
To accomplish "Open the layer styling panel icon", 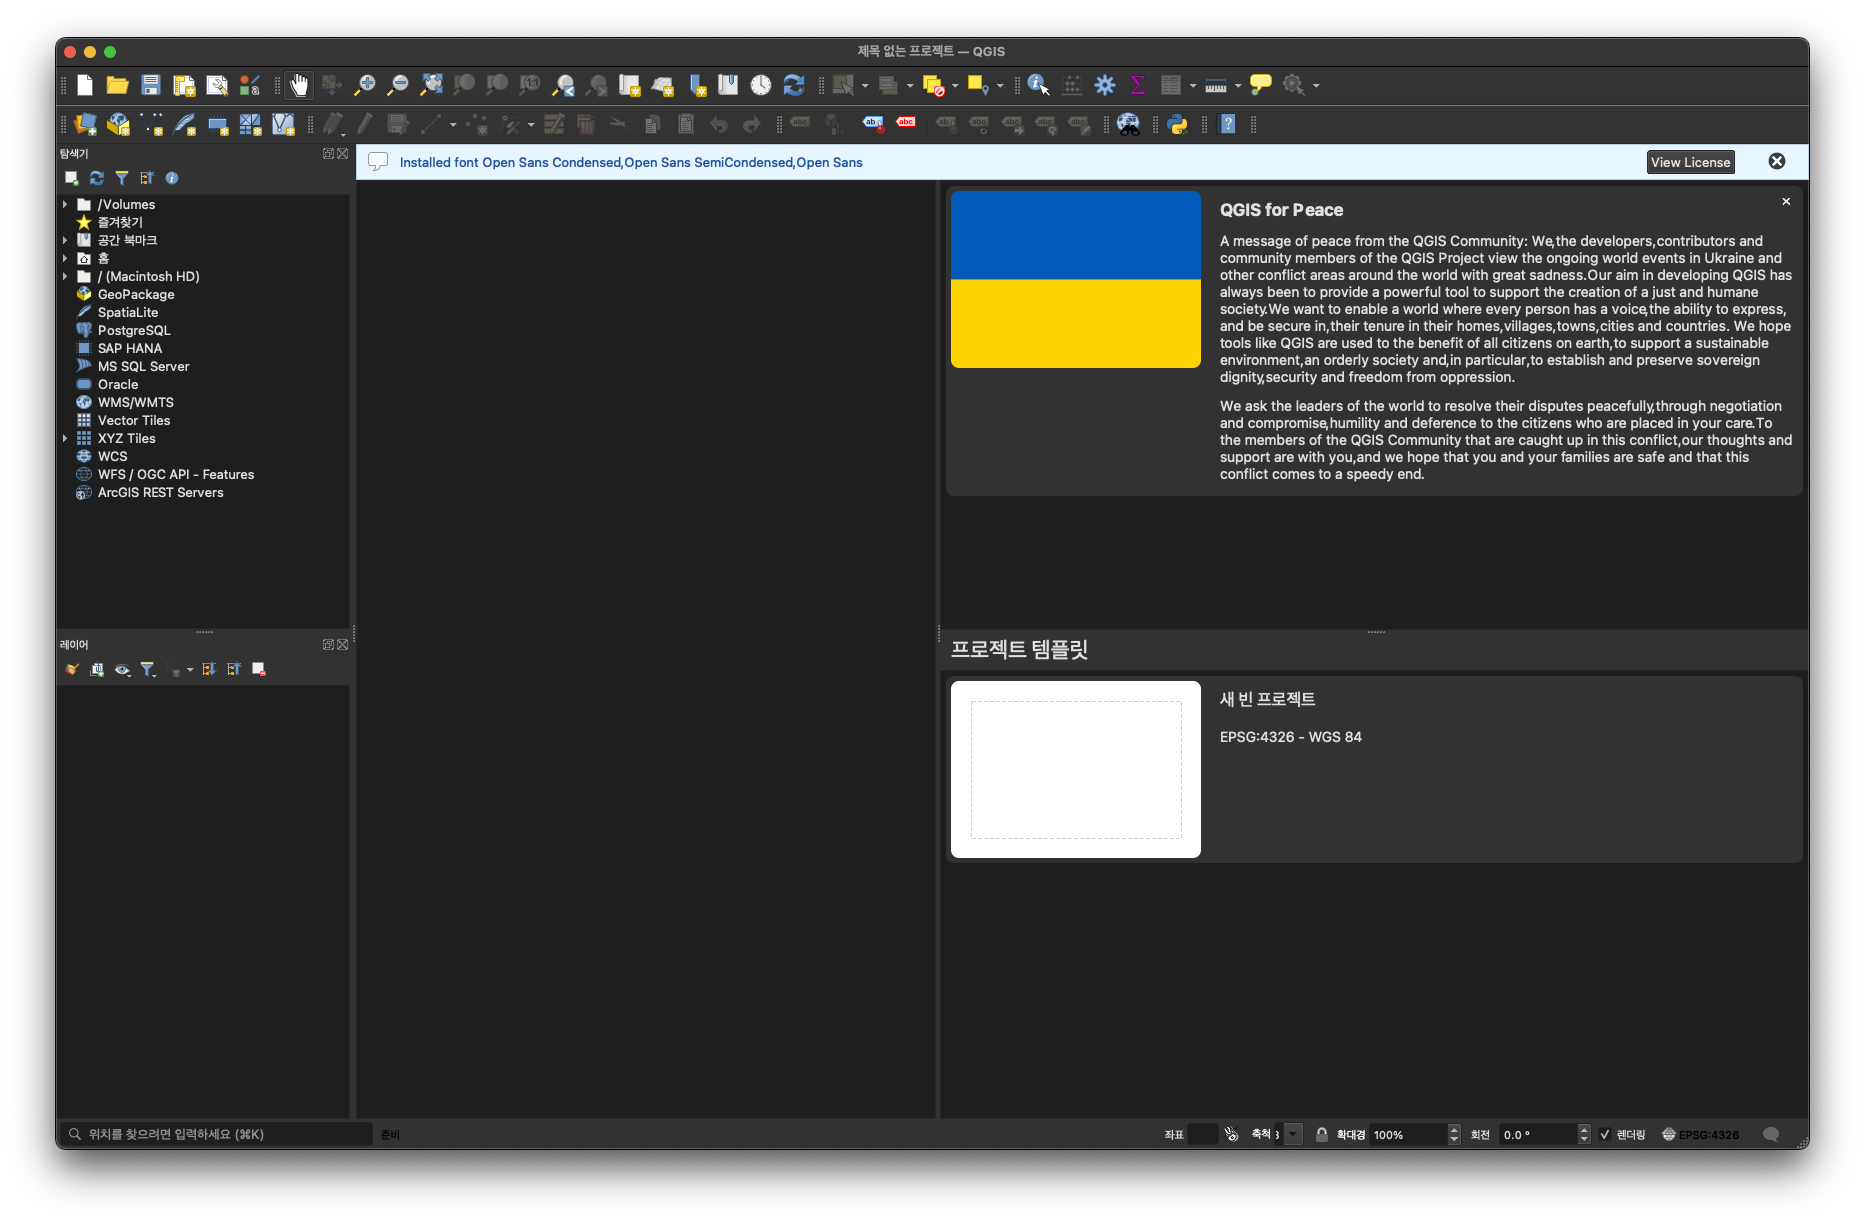I will [x=72, y=669].
